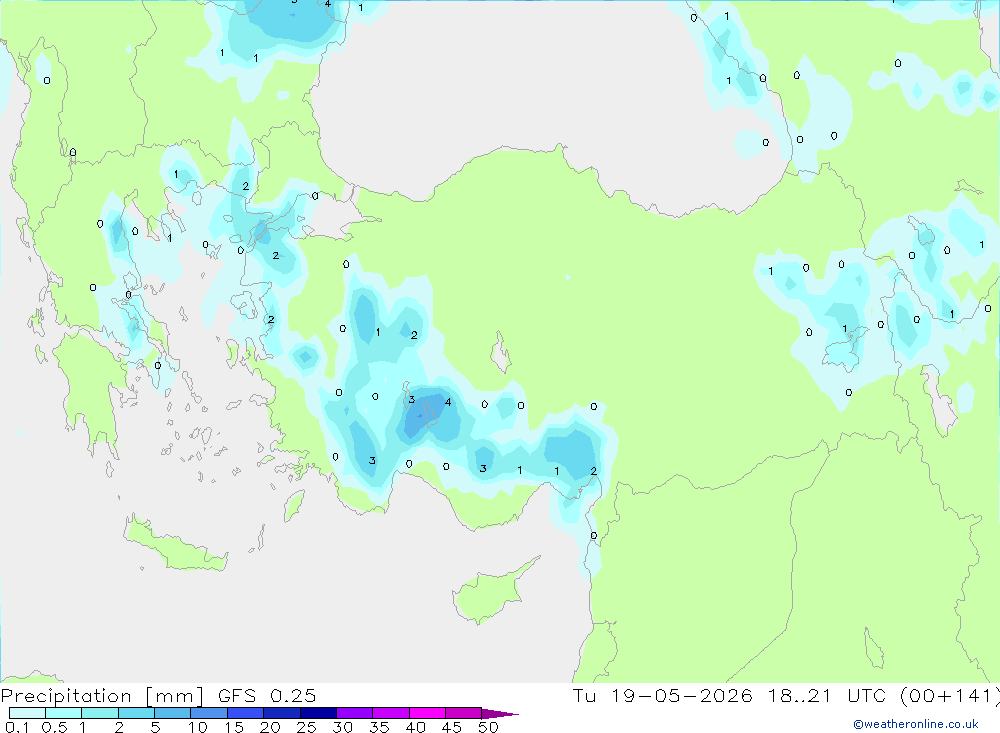Image resolution: width=1000 pixels, height=733 pixels.
Task: Select the 40–45 mm magenta legend swatch
Action: coord(427,713)
